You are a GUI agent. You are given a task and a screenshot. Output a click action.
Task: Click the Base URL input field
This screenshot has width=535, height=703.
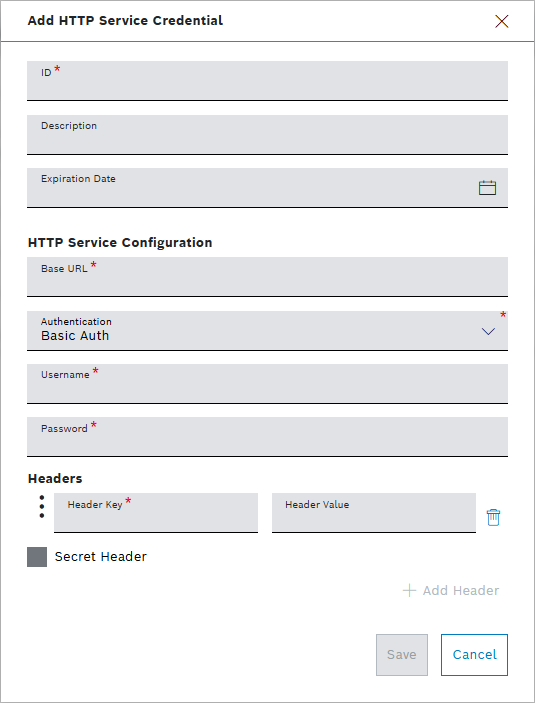(267, 277)
